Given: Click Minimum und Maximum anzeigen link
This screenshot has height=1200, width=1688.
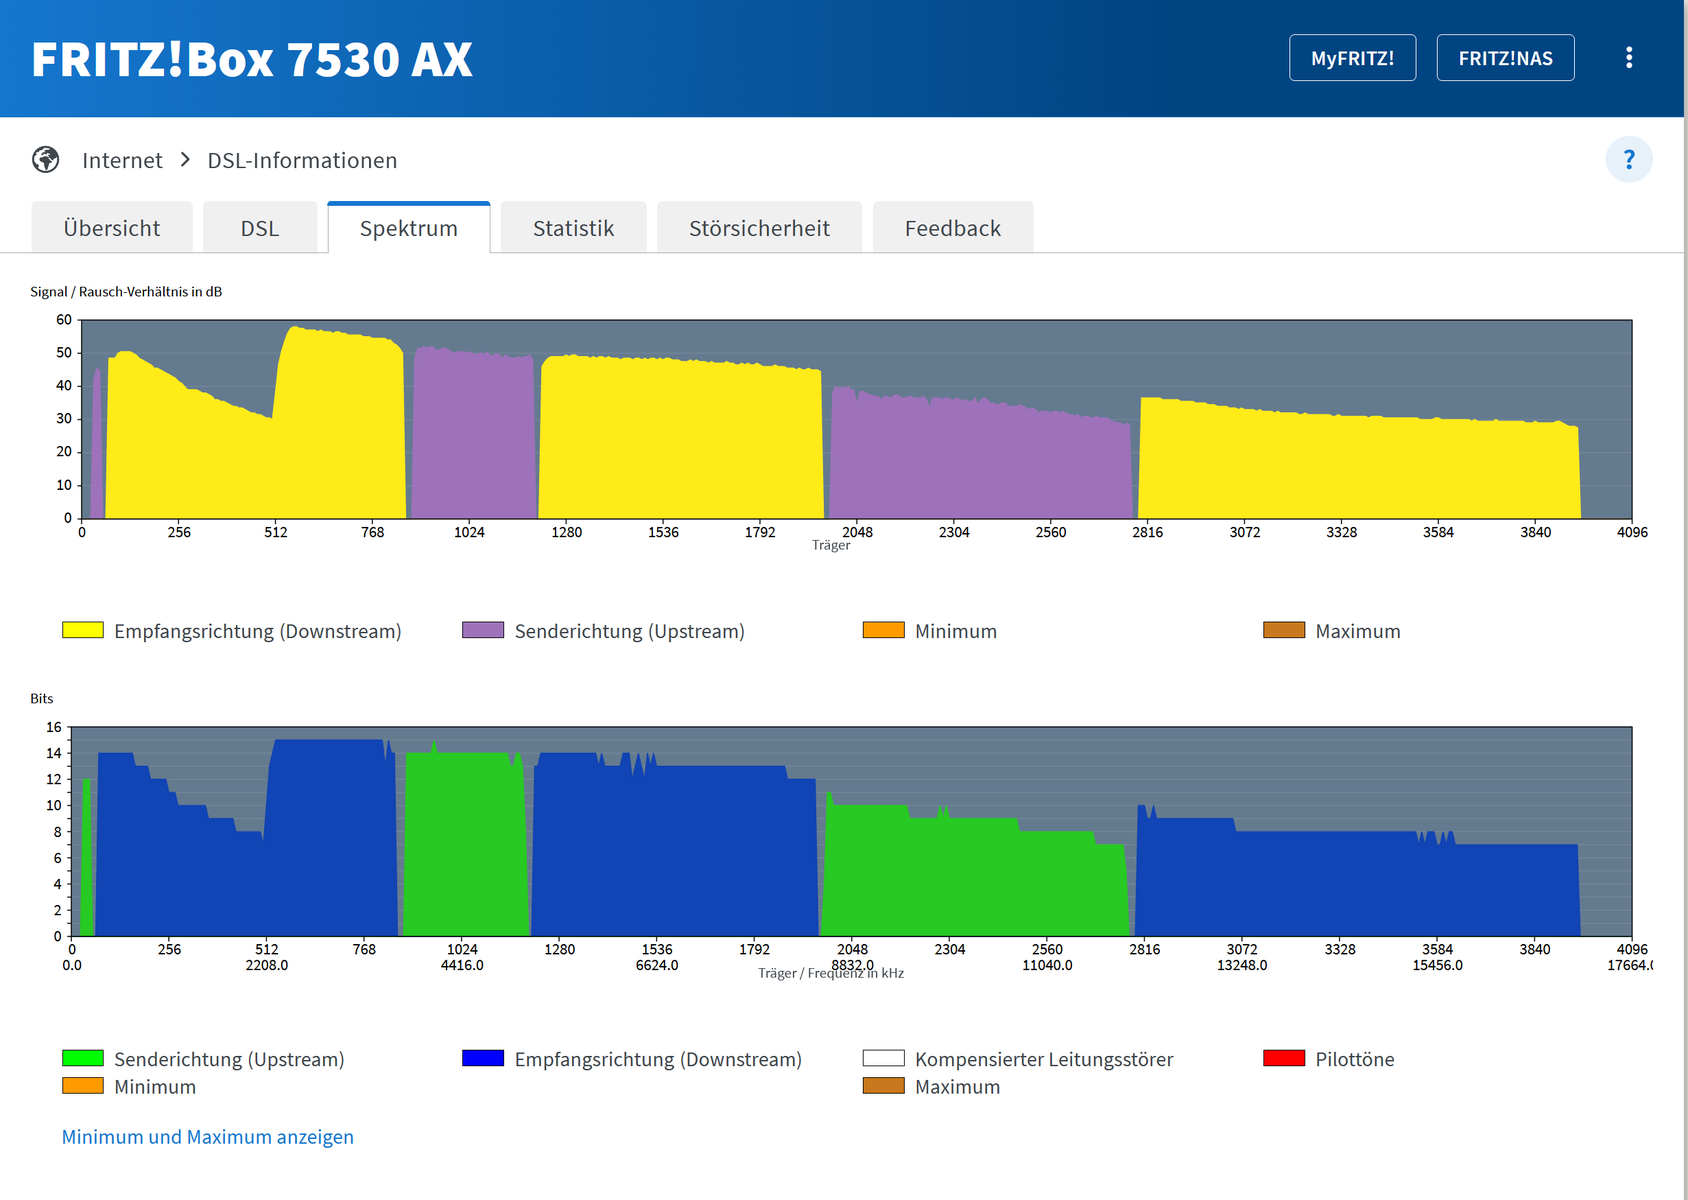Looking at the screenshot, I should pos(208,1137).
